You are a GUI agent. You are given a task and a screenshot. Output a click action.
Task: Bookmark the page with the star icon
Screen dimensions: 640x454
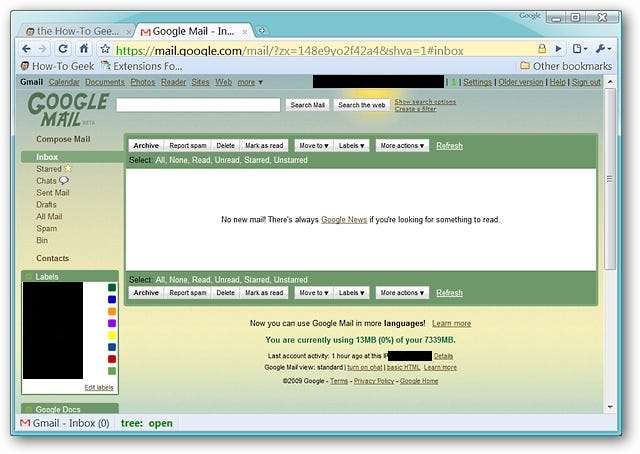(x=105, y=49)
